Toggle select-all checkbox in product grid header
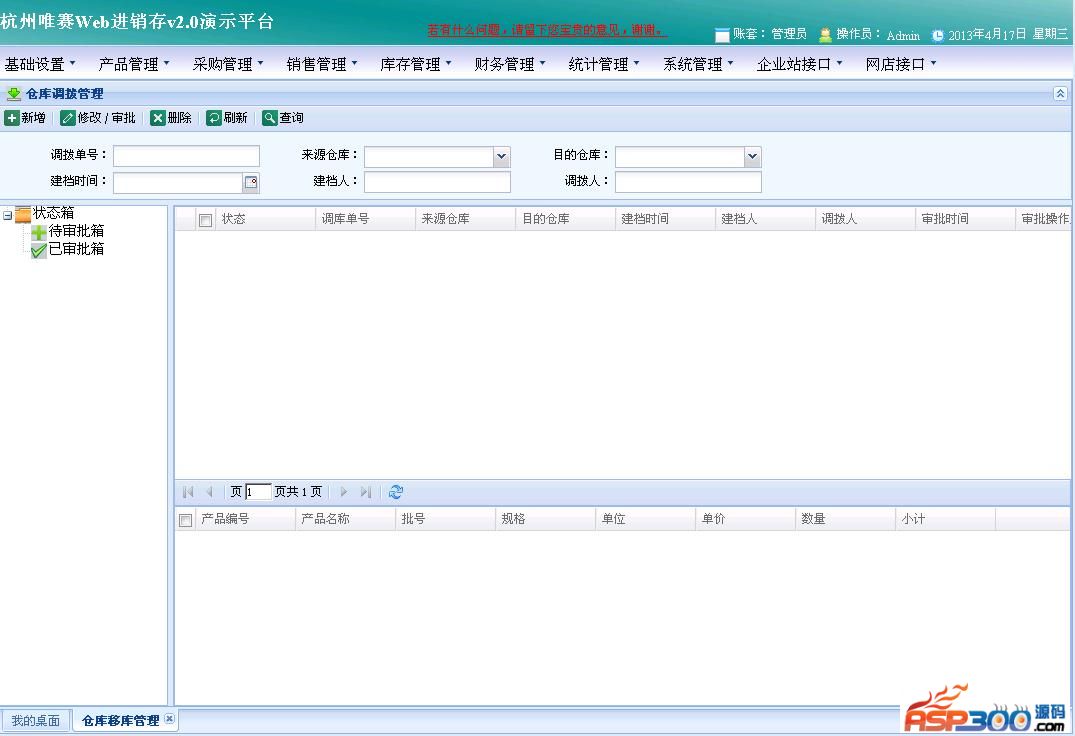This screenshot has height=736, width=1075. pos(185,520)
